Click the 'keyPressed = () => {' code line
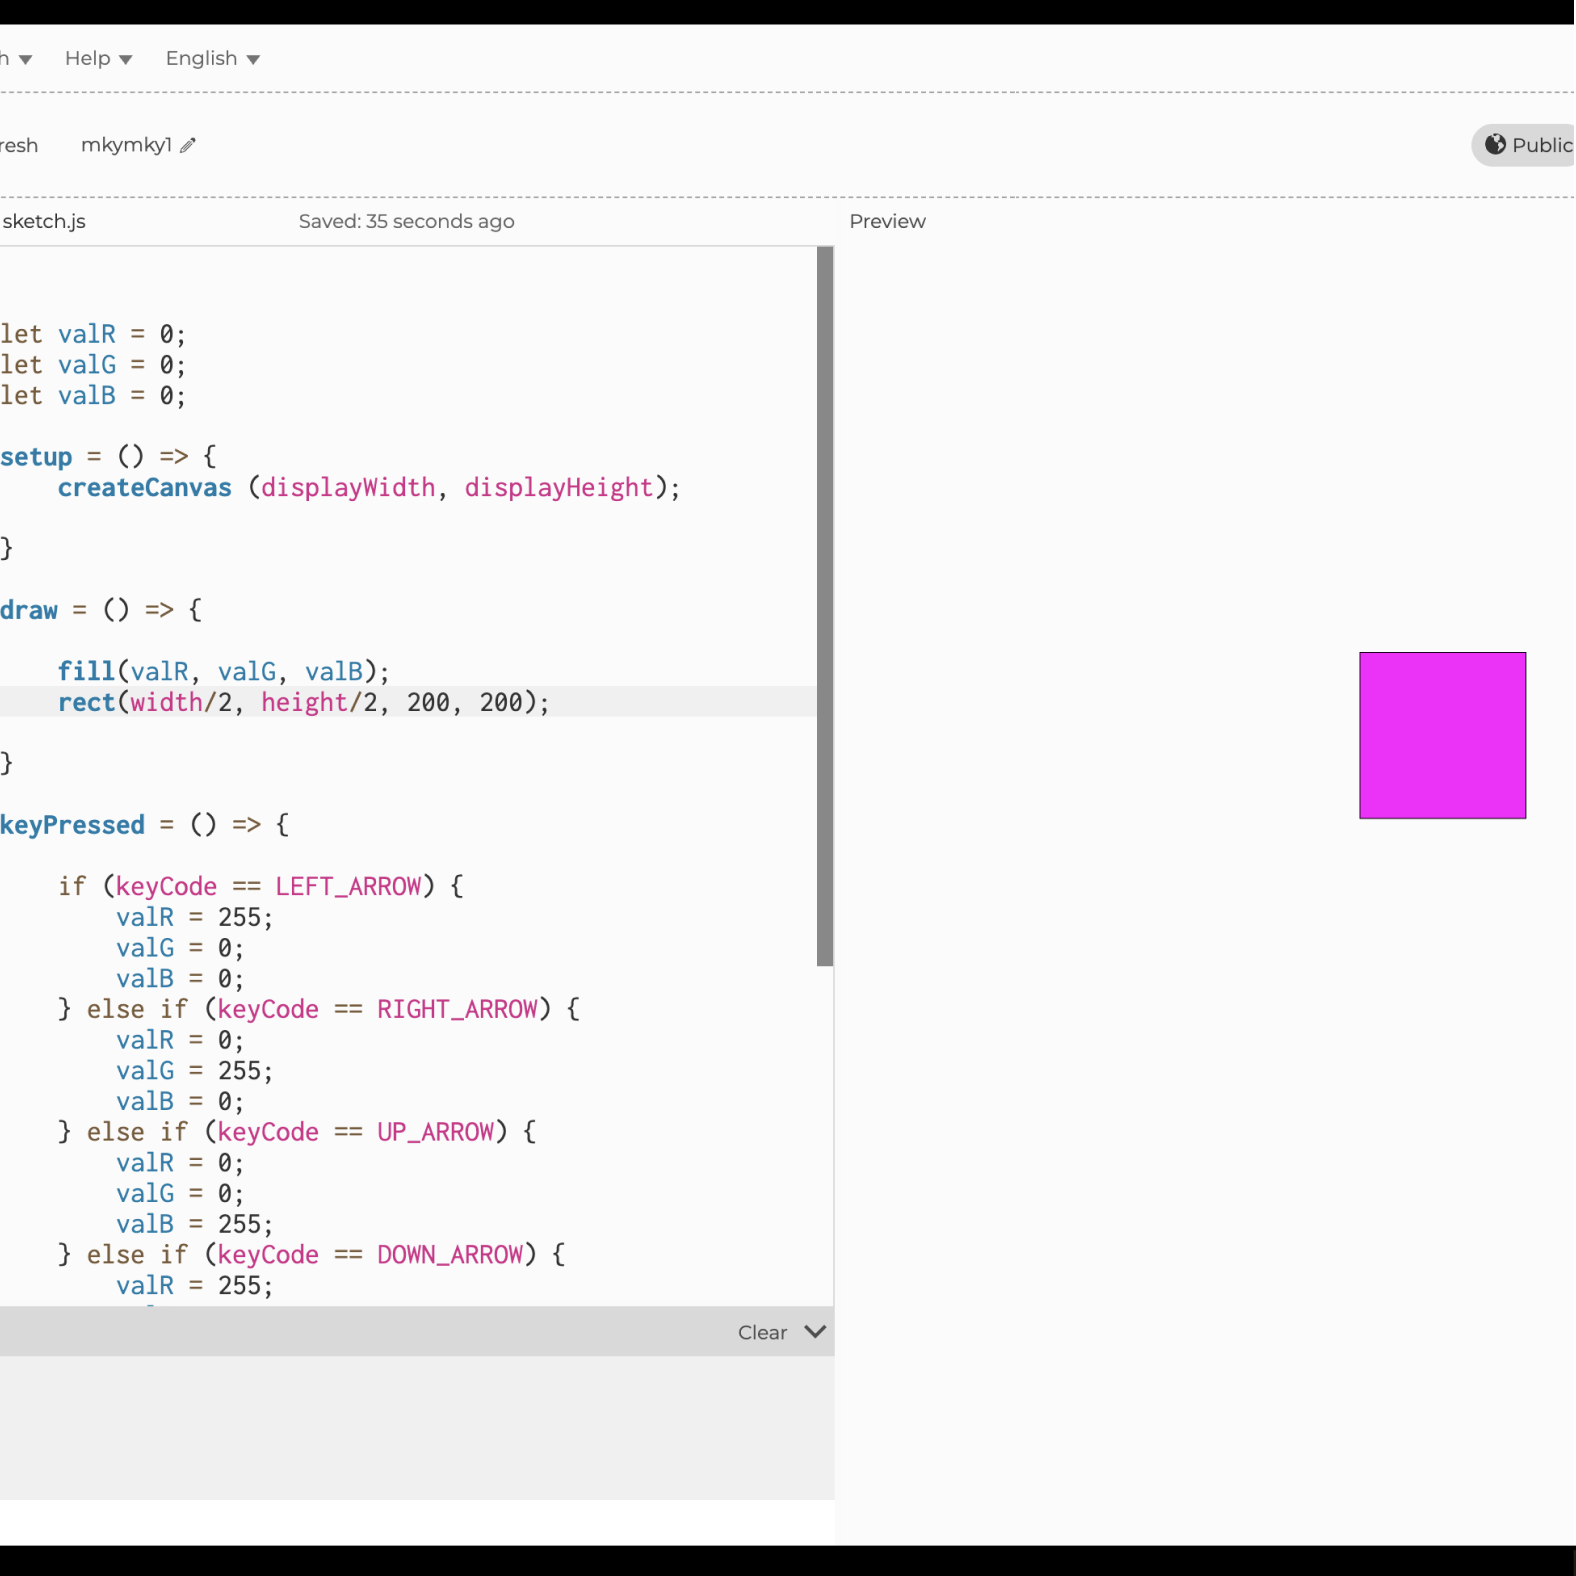 click(145, 825)
